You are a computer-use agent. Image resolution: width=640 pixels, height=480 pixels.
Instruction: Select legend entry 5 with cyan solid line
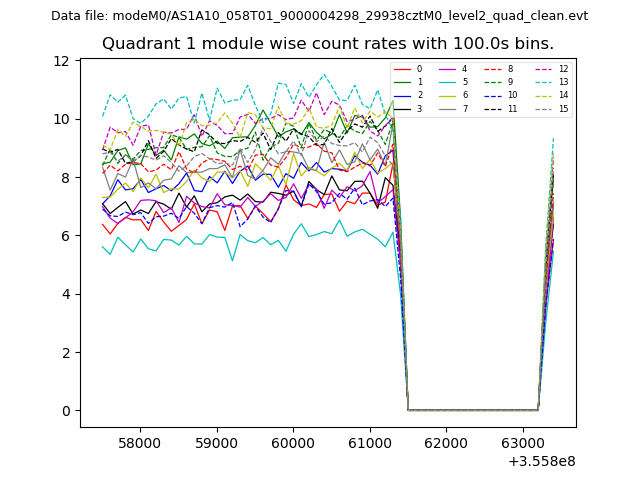point(456,82)
